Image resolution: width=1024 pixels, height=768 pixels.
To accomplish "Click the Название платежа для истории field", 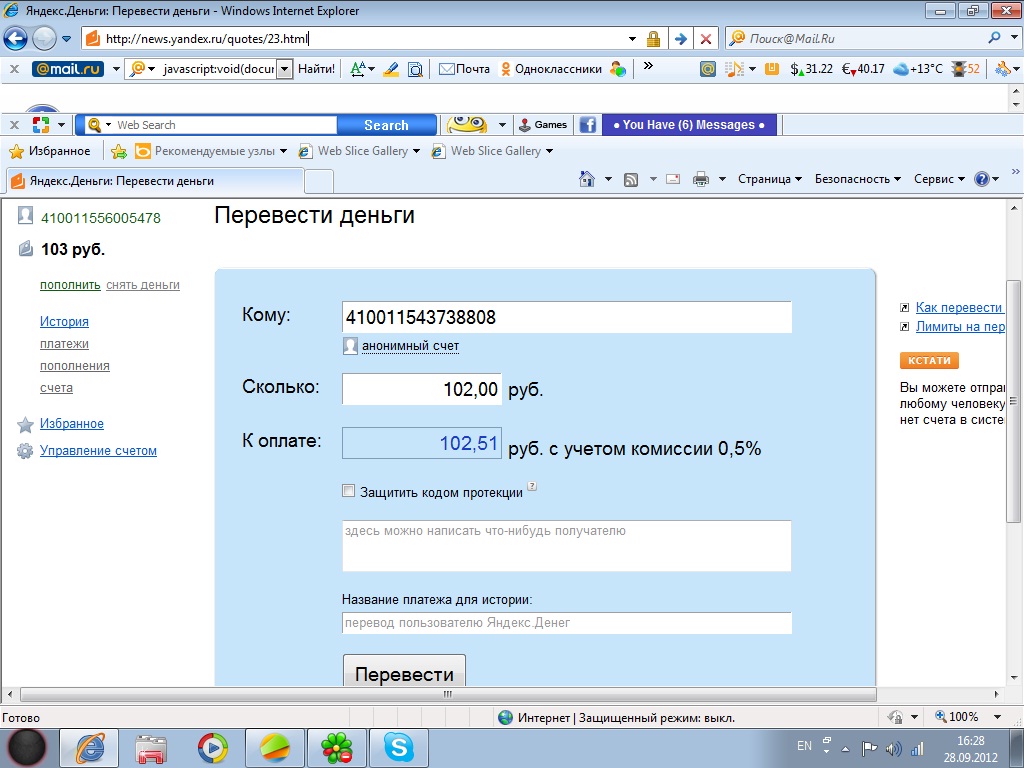I will tap(567, 623).
